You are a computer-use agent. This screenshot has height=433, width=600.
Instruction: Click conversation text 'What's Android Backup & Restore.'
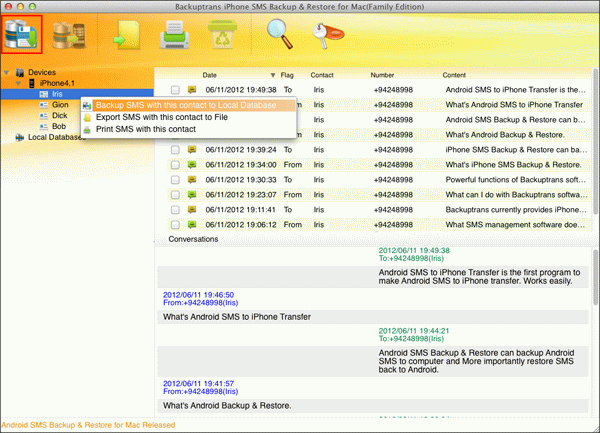click(227, 405)
